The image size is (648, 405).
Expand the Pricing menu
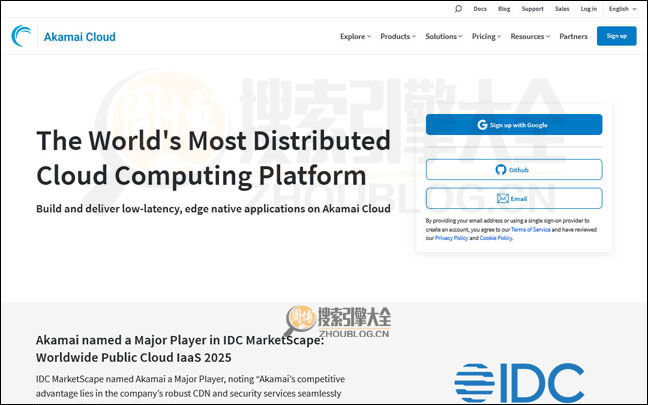[x=486, y=36]
